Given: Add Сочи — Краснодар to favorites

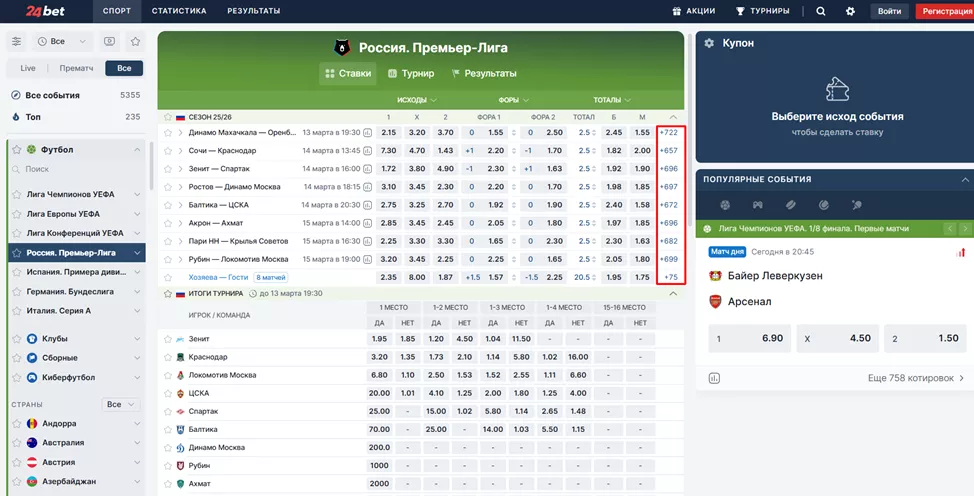Looking at the screenshot, I should tap(168, 151).
